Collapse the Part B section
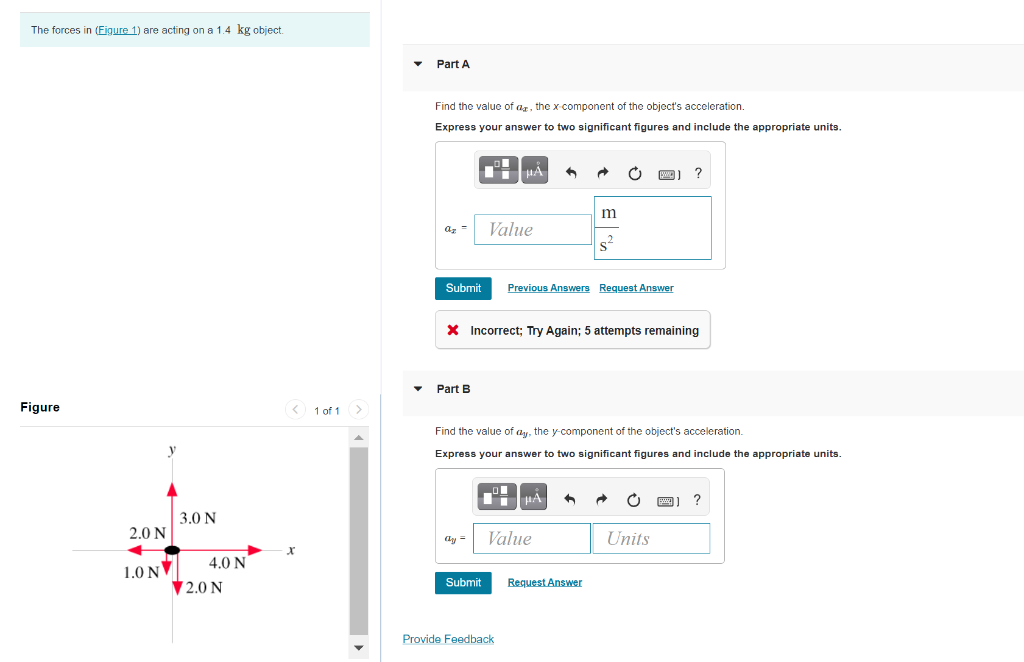1024x662 pixels. pyautogui.click(x=418, y=389)
